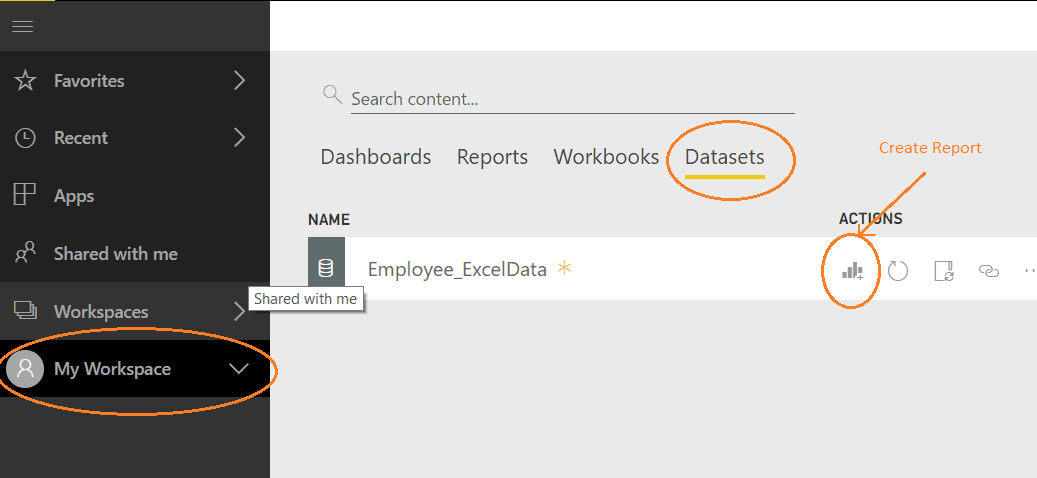
Task: Sort by the NAME column header
Action: coord(329,219)
